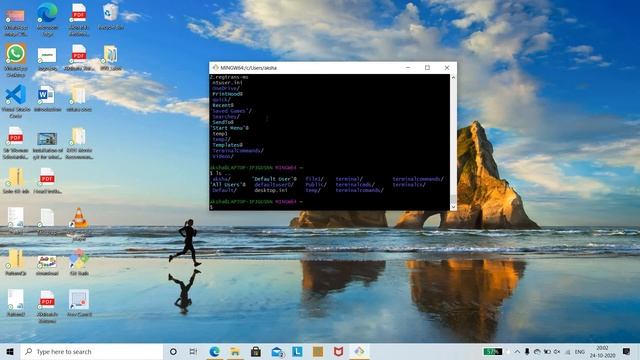Show hidden system tray icons

tap(517, 351)
